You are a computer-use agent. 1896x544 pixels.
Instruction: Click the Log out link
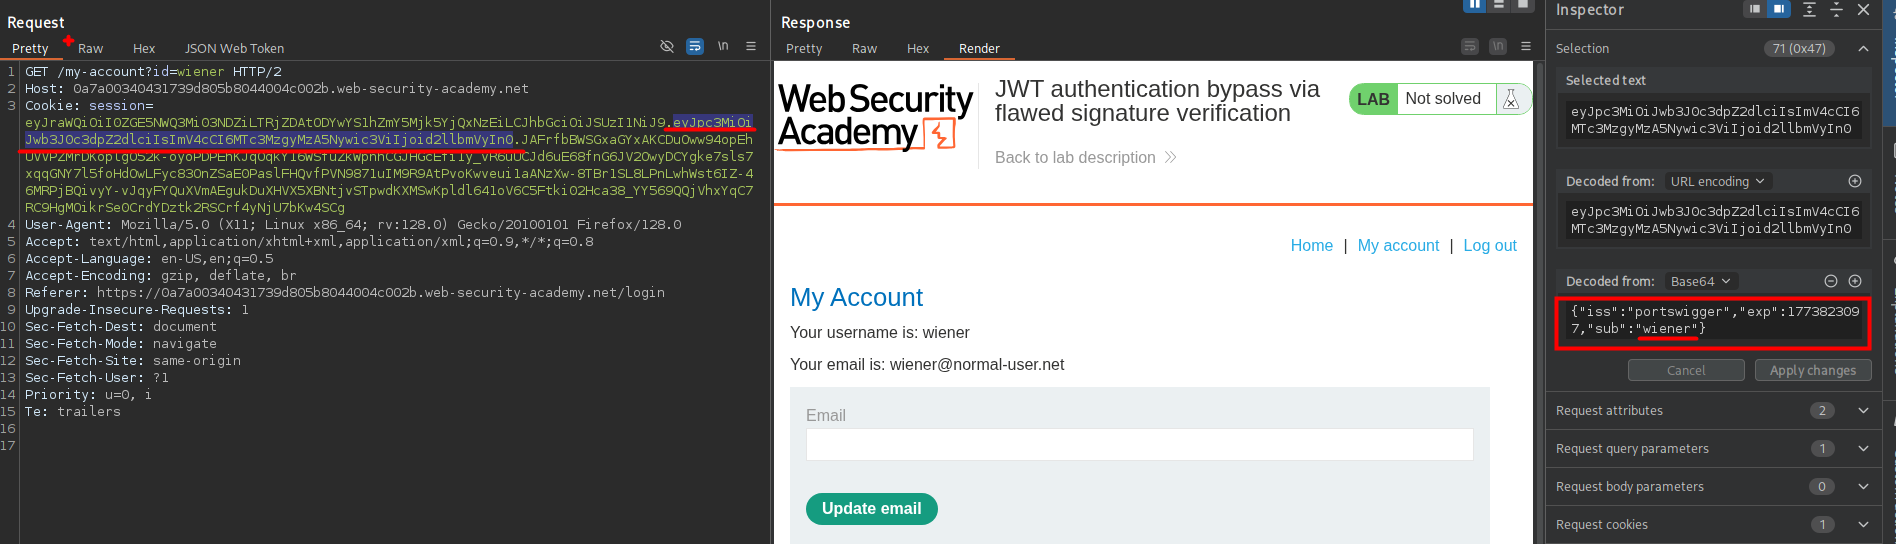(x=1489, y=246)
